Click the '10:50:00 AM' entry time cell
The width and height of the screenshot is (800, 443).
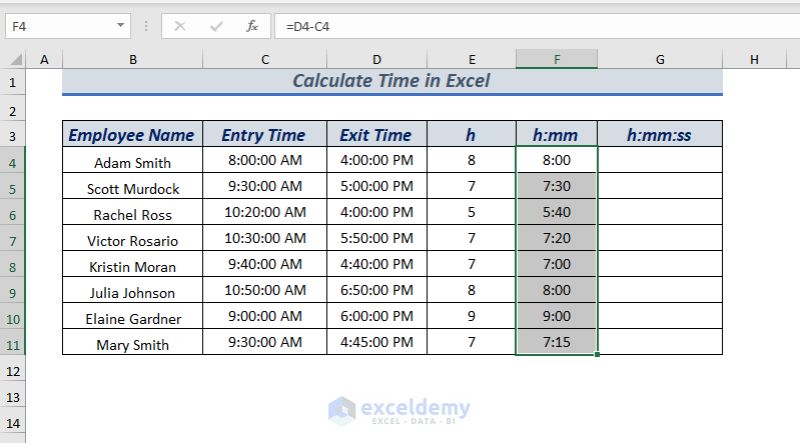pos(265,290)
